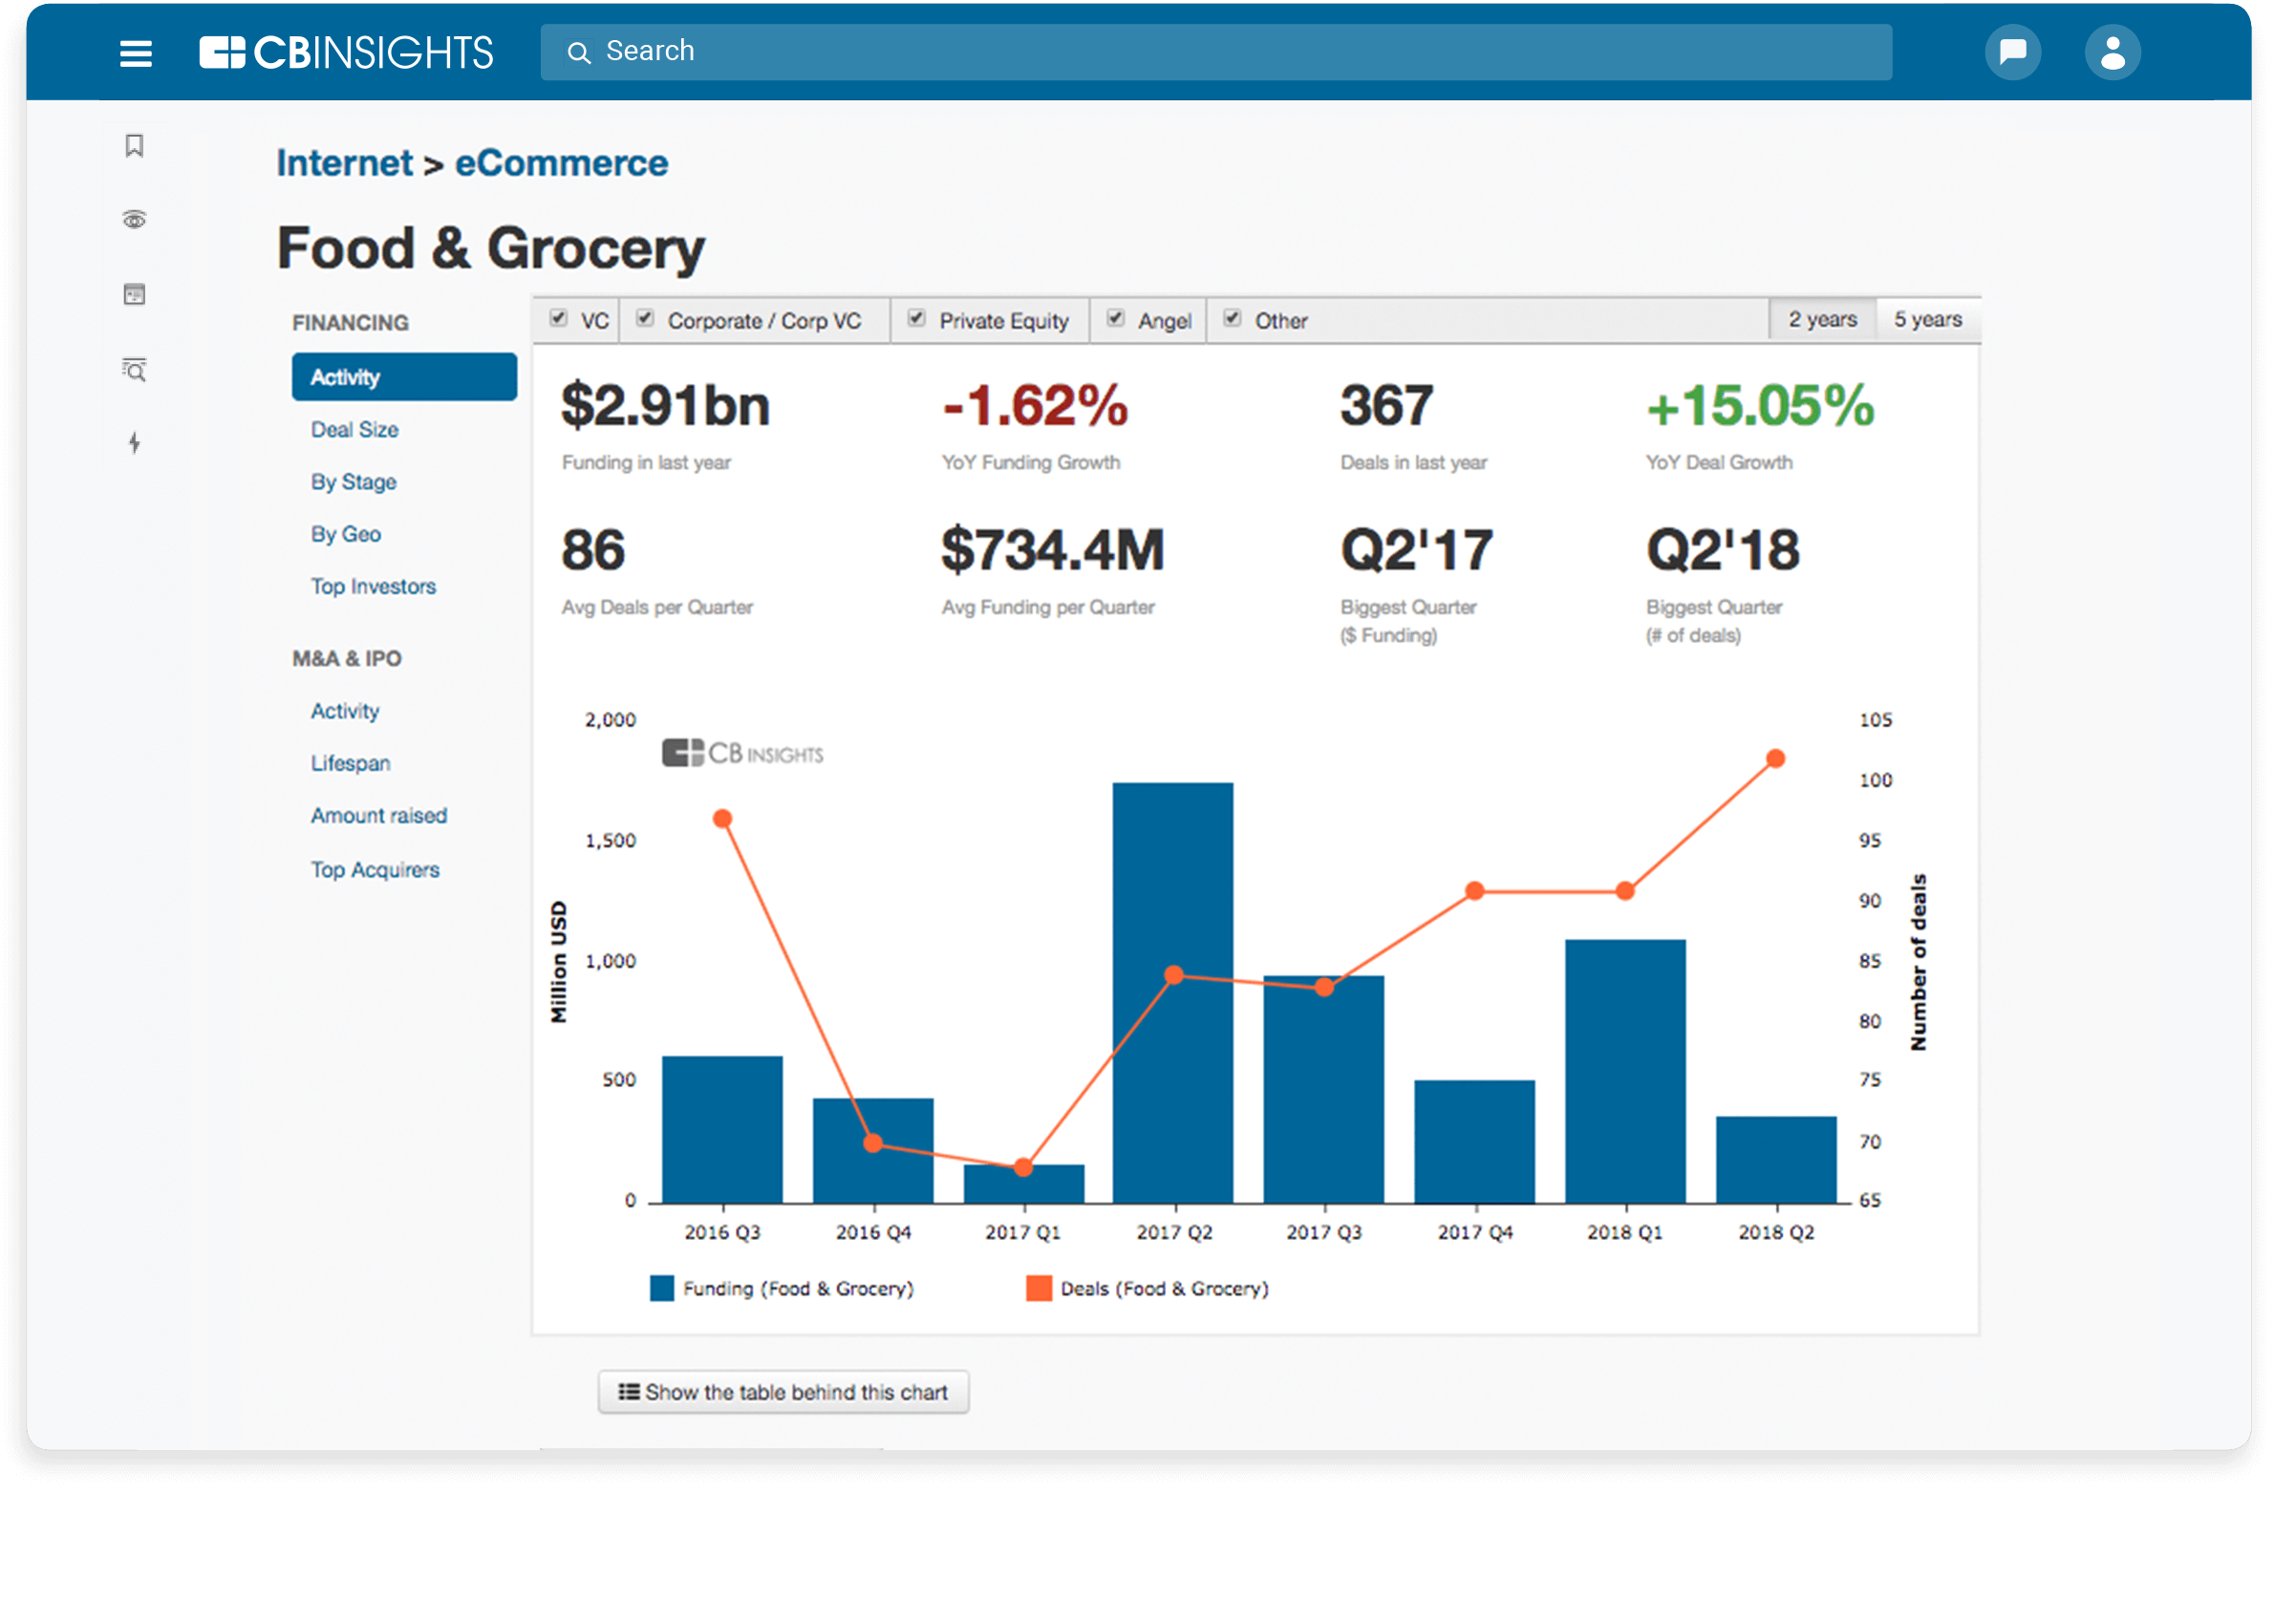Viewport: 2274px width, 1624px height.
Task: Click the eye watch icon in sidebar
Action: click(x=134, y=220)
